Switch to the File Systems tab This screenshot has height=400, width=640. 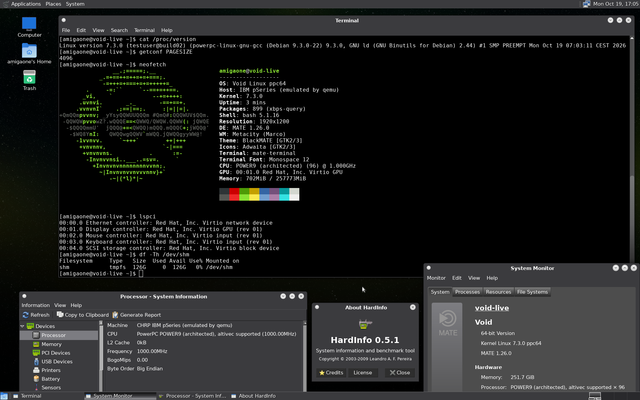click(532, 292)
